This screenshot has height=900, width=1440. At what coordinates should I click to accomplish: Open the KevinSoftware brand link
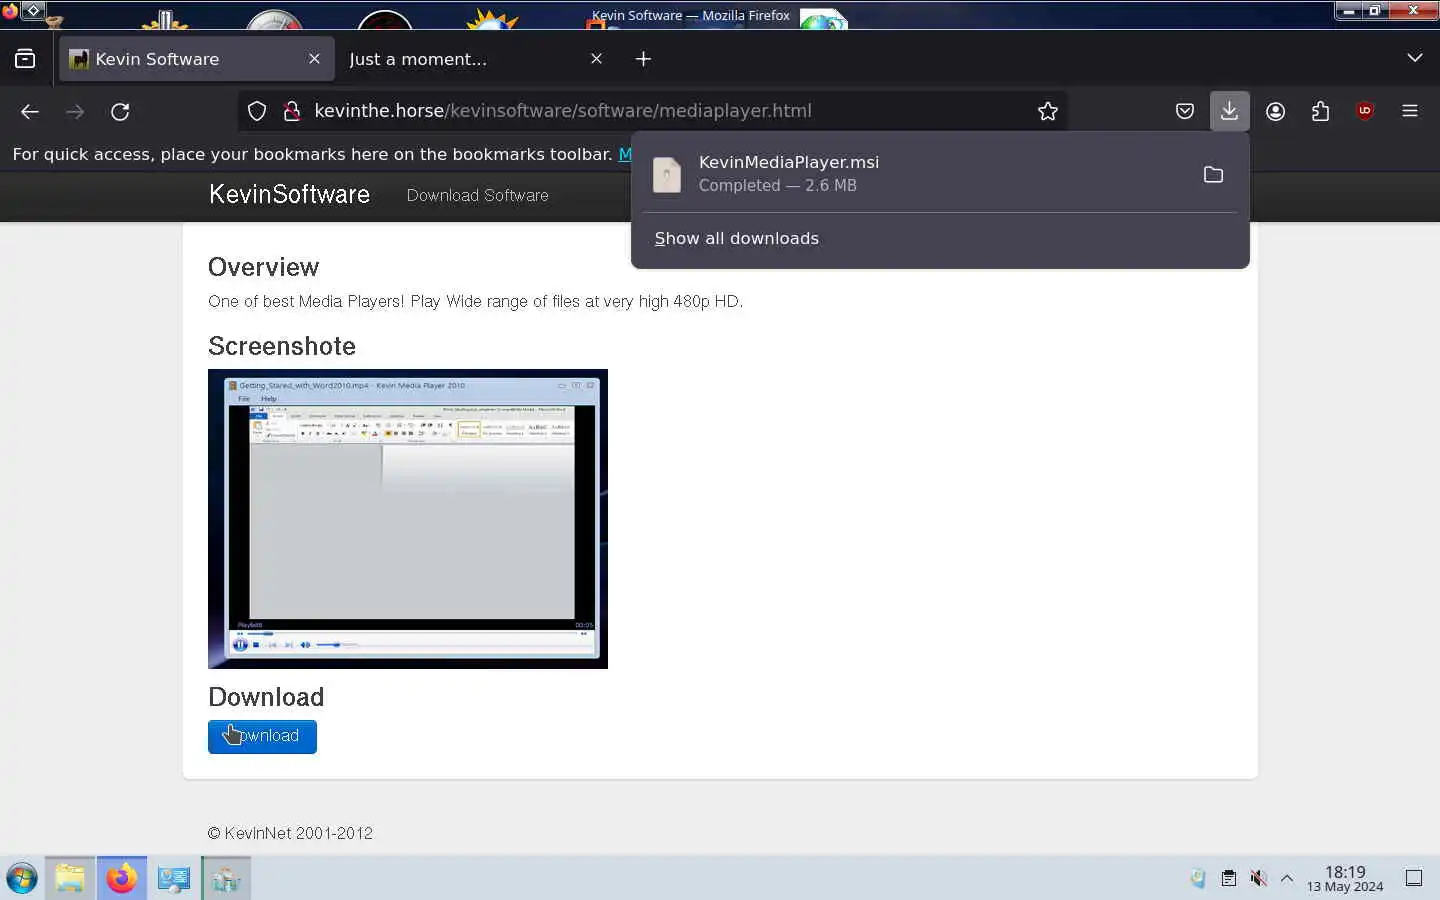coord(289,194)
